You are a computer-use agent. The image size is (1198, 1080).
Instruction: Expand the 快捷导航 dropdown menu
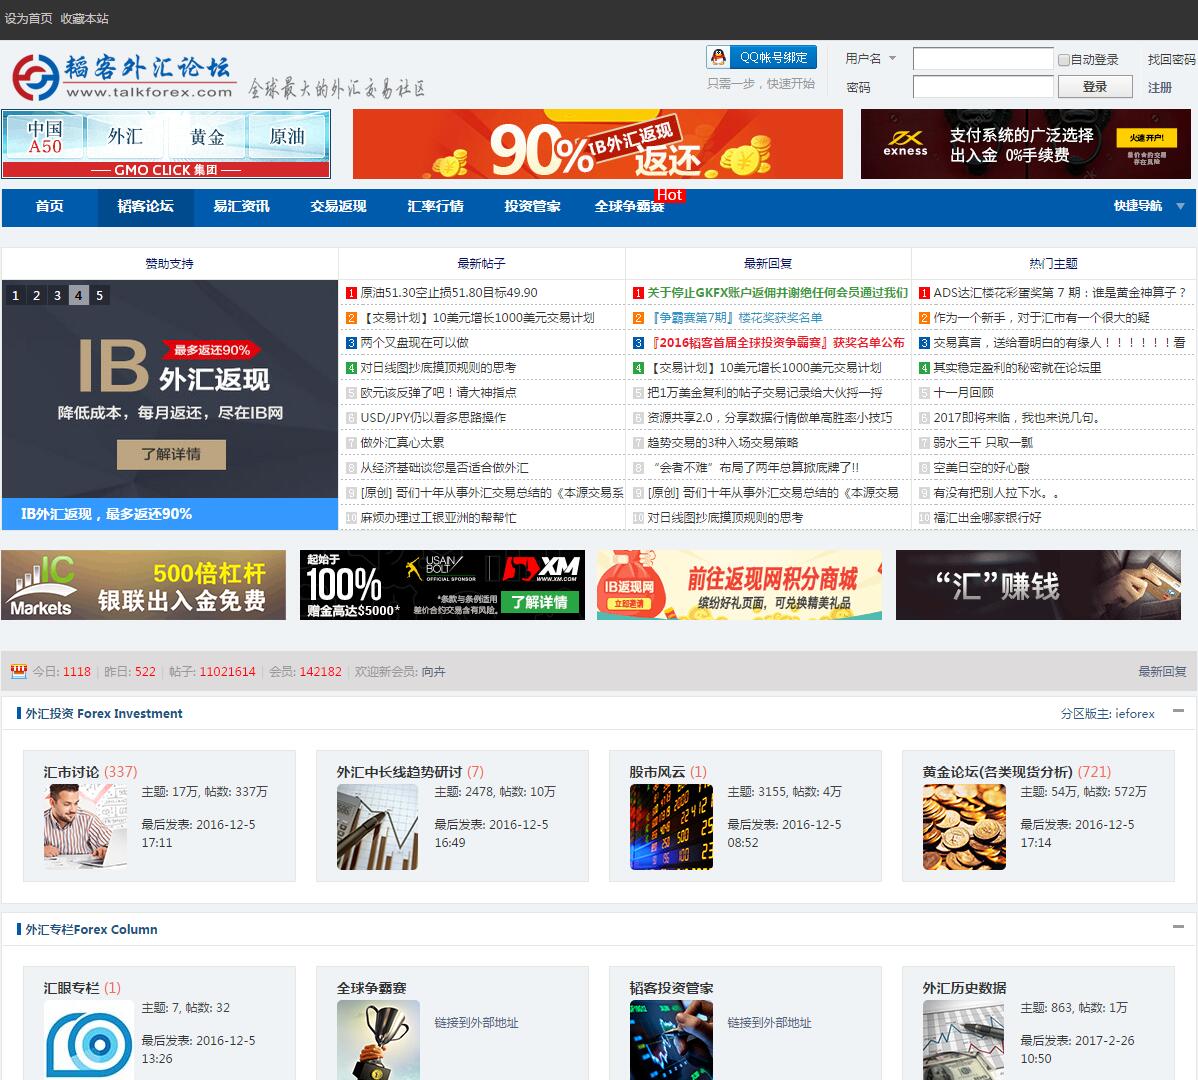pos(1149,206)
